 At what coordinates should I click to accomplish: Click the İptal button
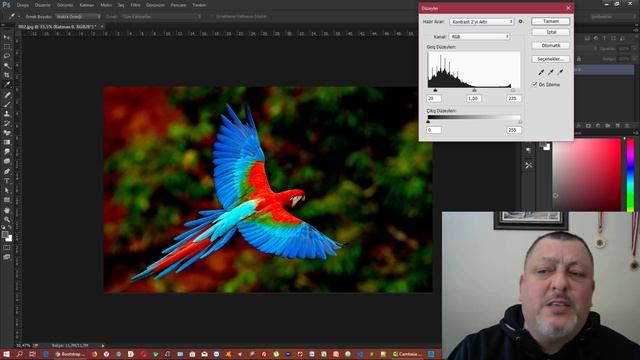tap(551, 32)
